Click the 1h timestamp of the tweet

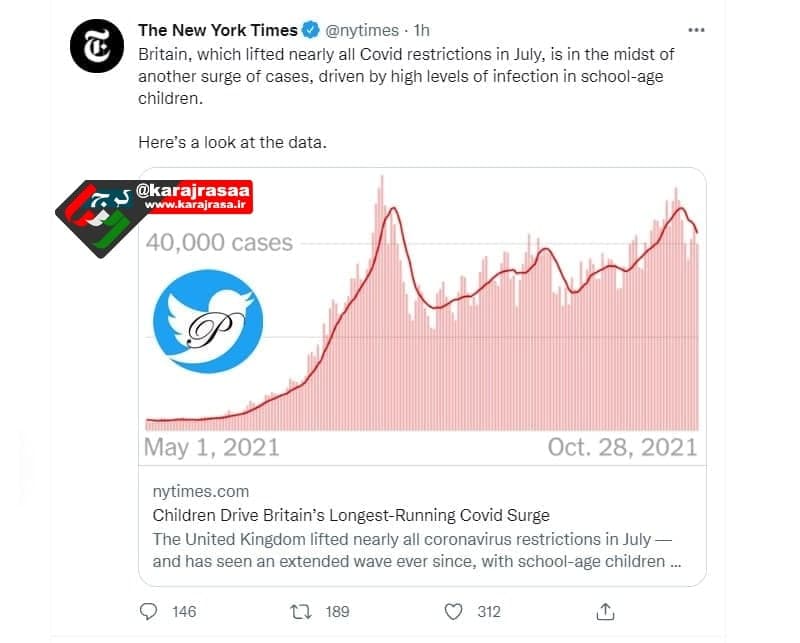pos(421,30)
